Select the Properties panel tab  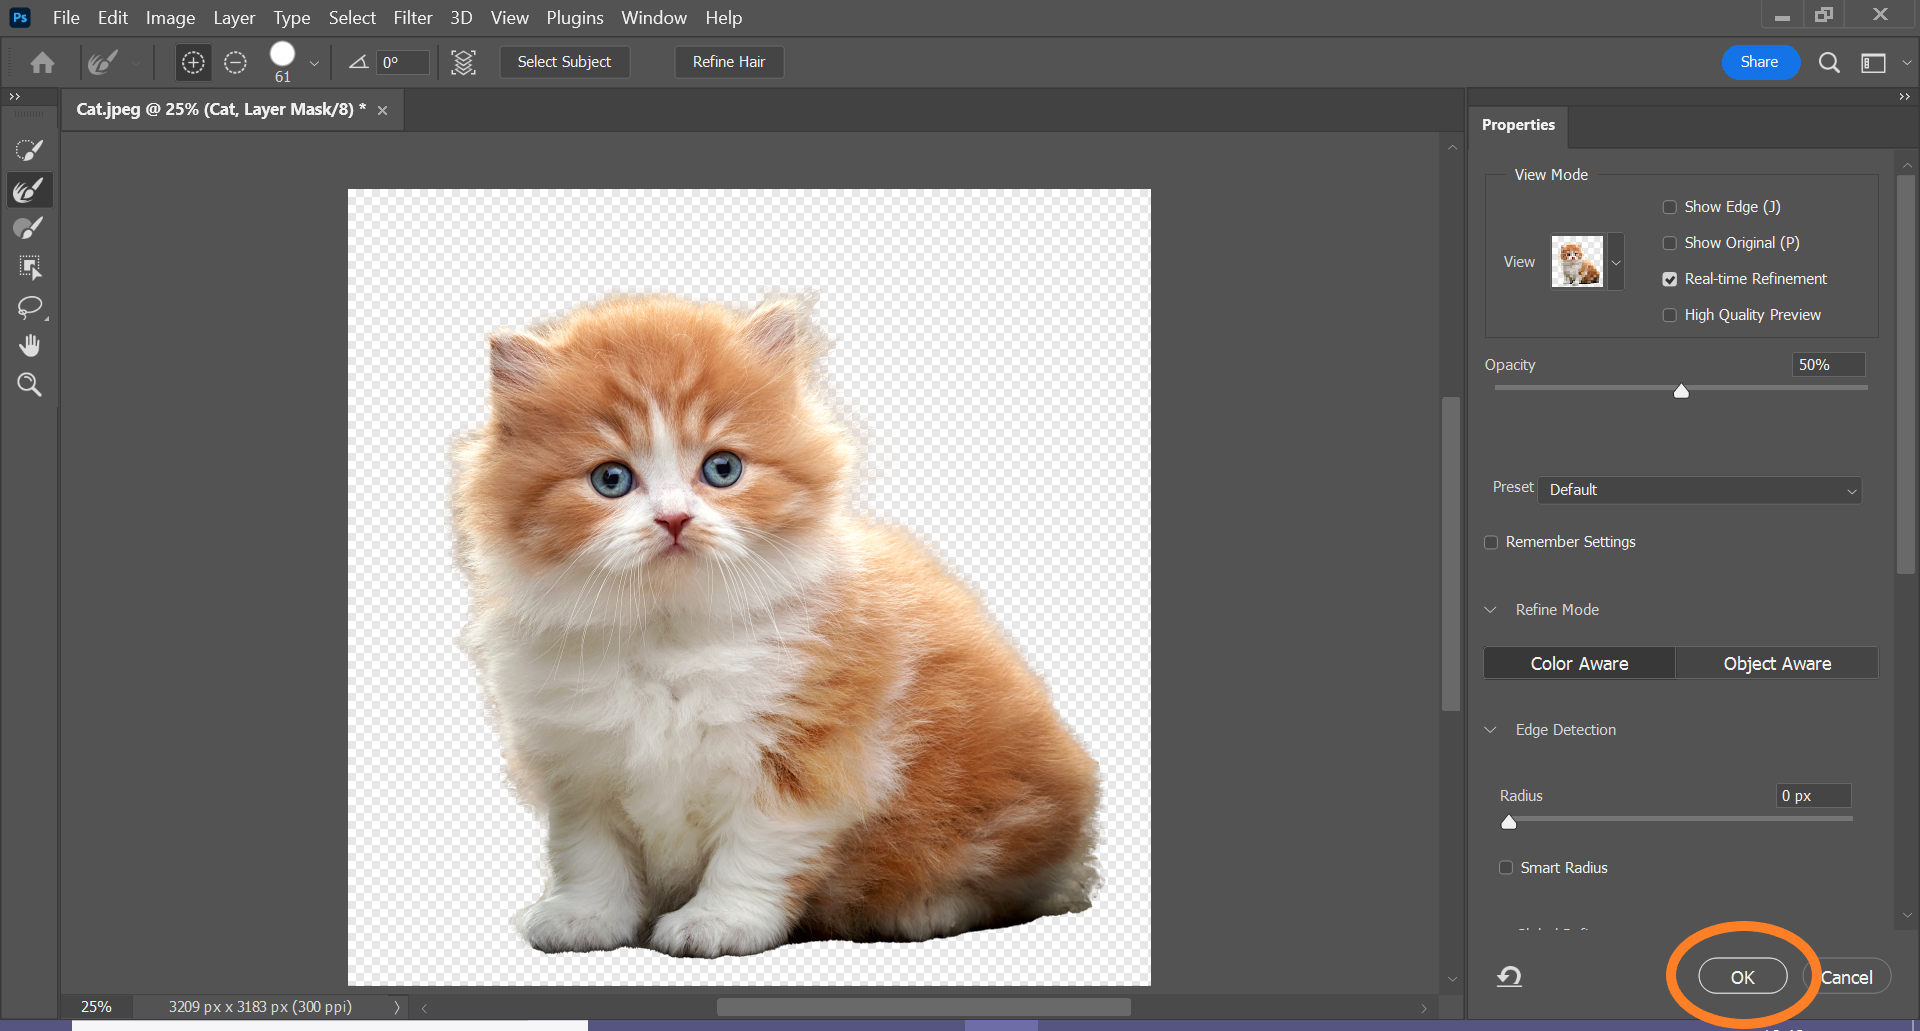click(1518, 125)
